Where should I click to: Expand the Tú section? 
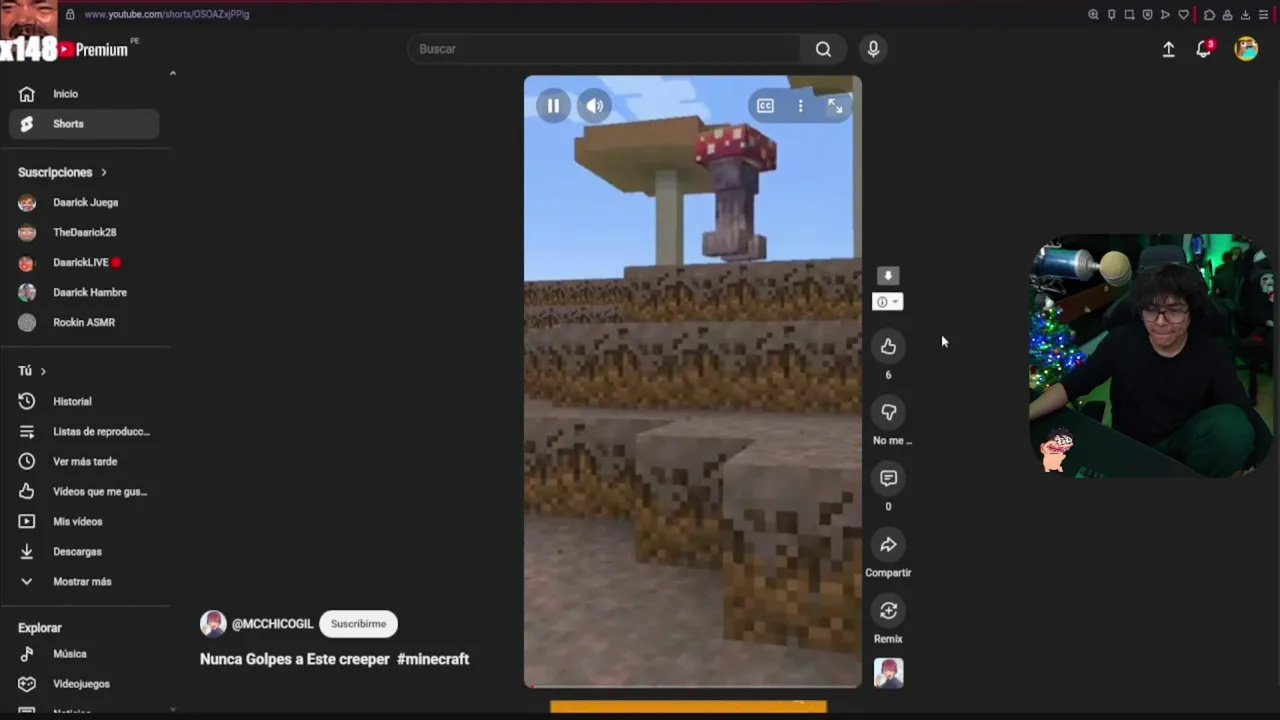pyautogui.click(x=32, y=371)
